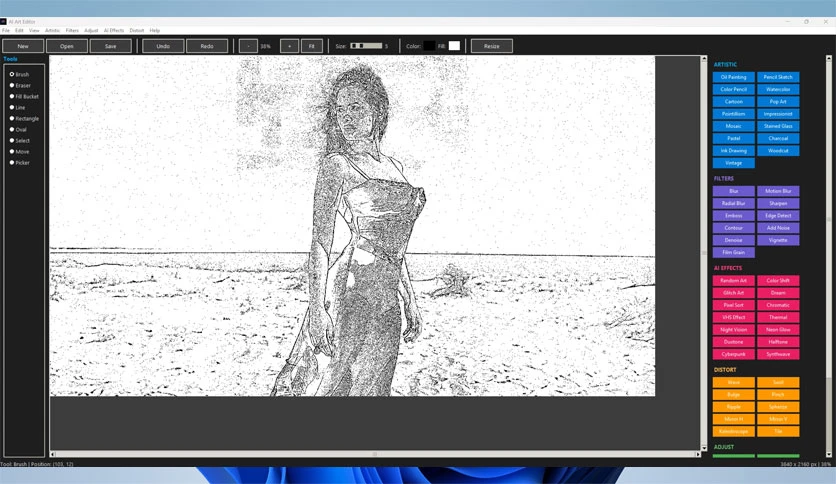Screen dimensions: 836x484
Task: Open the black Color swatch
Action: [429, 46]
